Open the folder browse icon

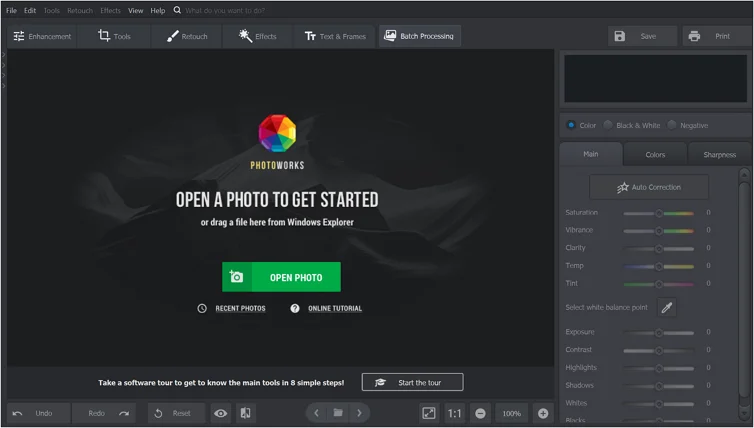pyautogui.click(x=338, y=413)
